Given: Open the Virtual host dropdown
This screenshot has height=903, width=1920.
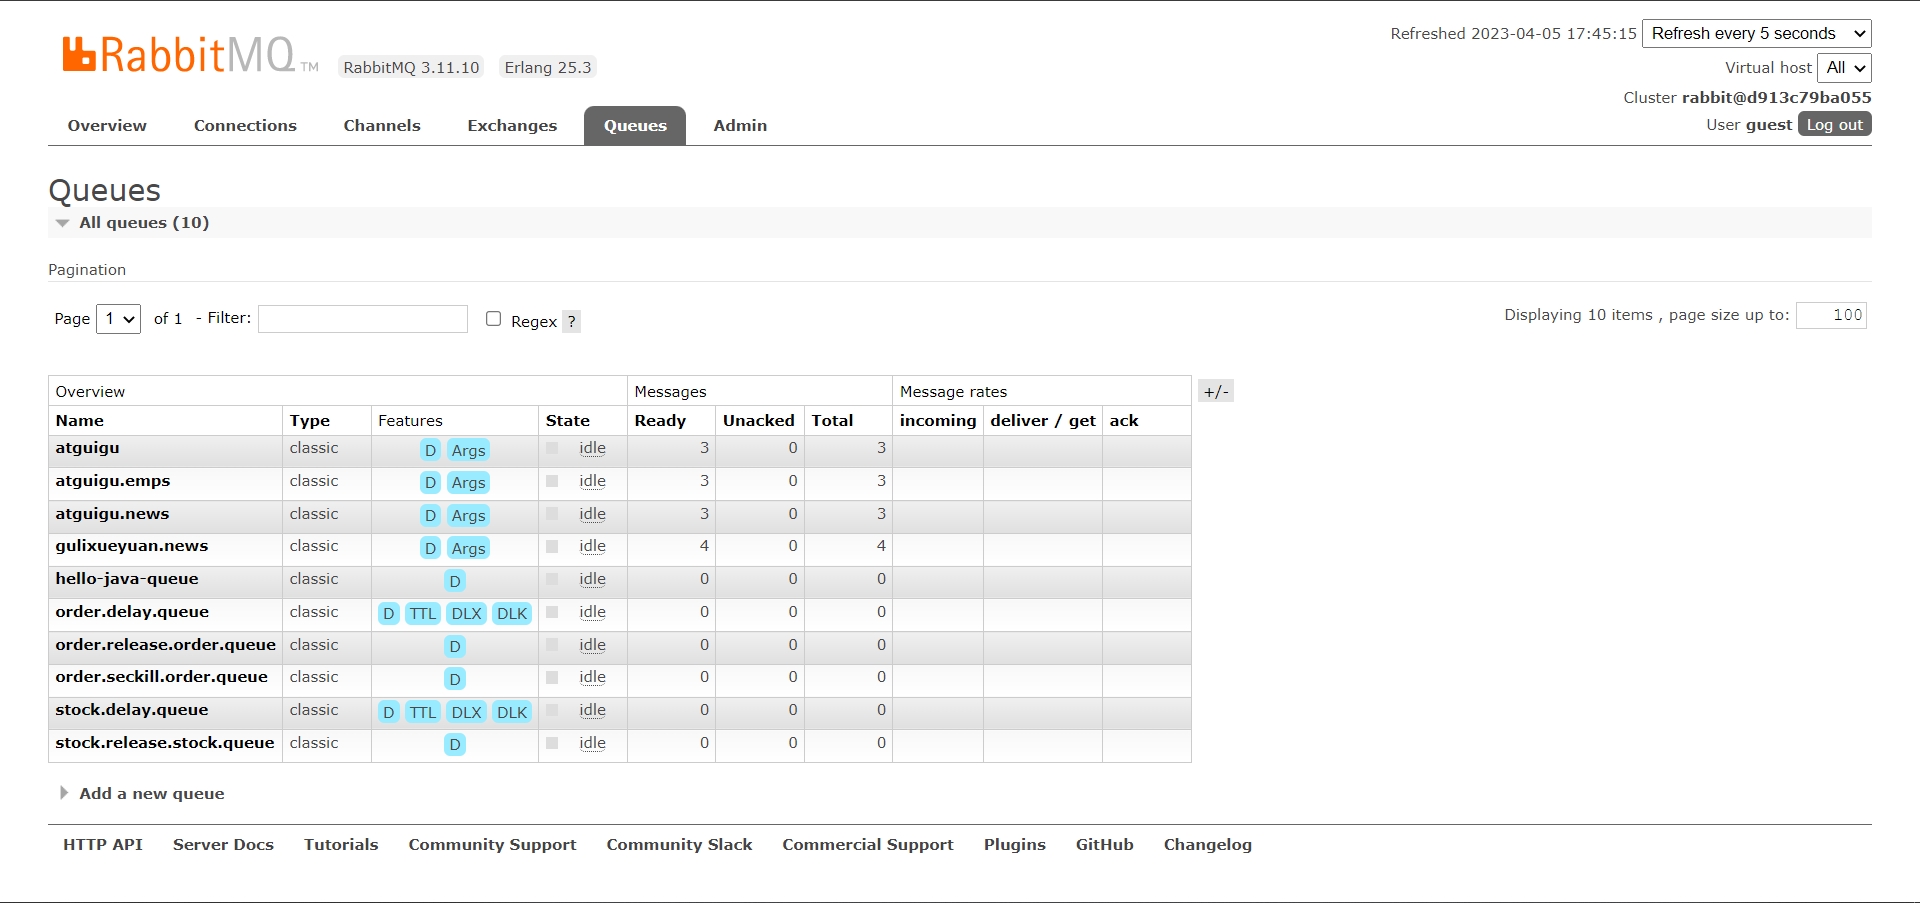Looking at the screenshot, I should [1843, 68].
